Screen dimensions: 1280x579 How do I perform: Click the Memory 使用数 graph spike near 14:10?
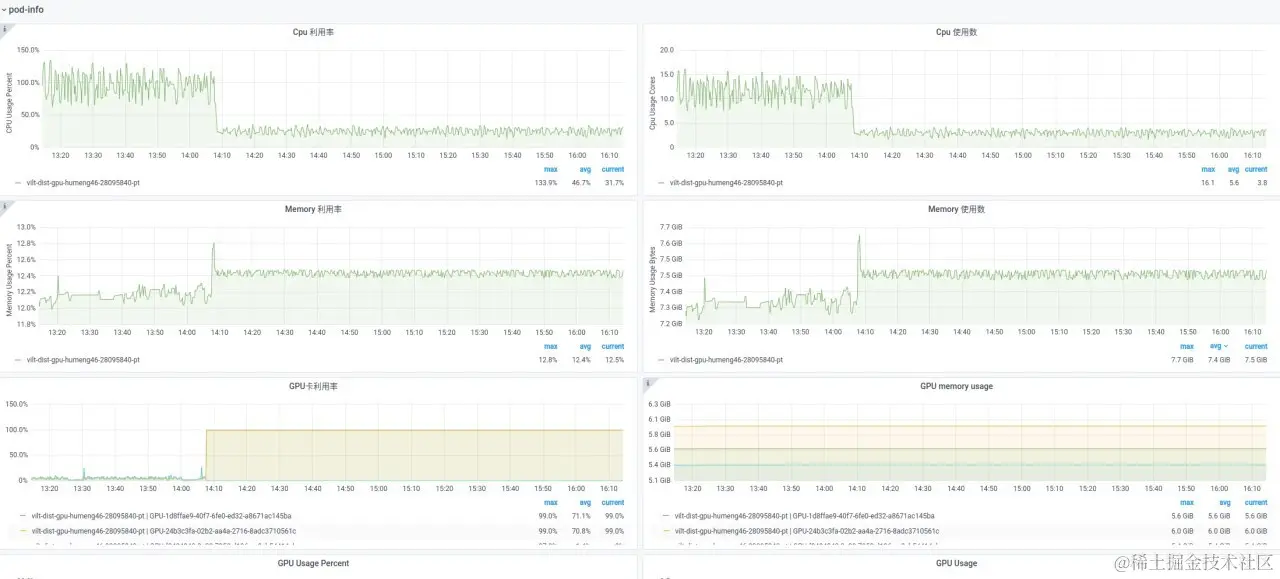point(859,255)
